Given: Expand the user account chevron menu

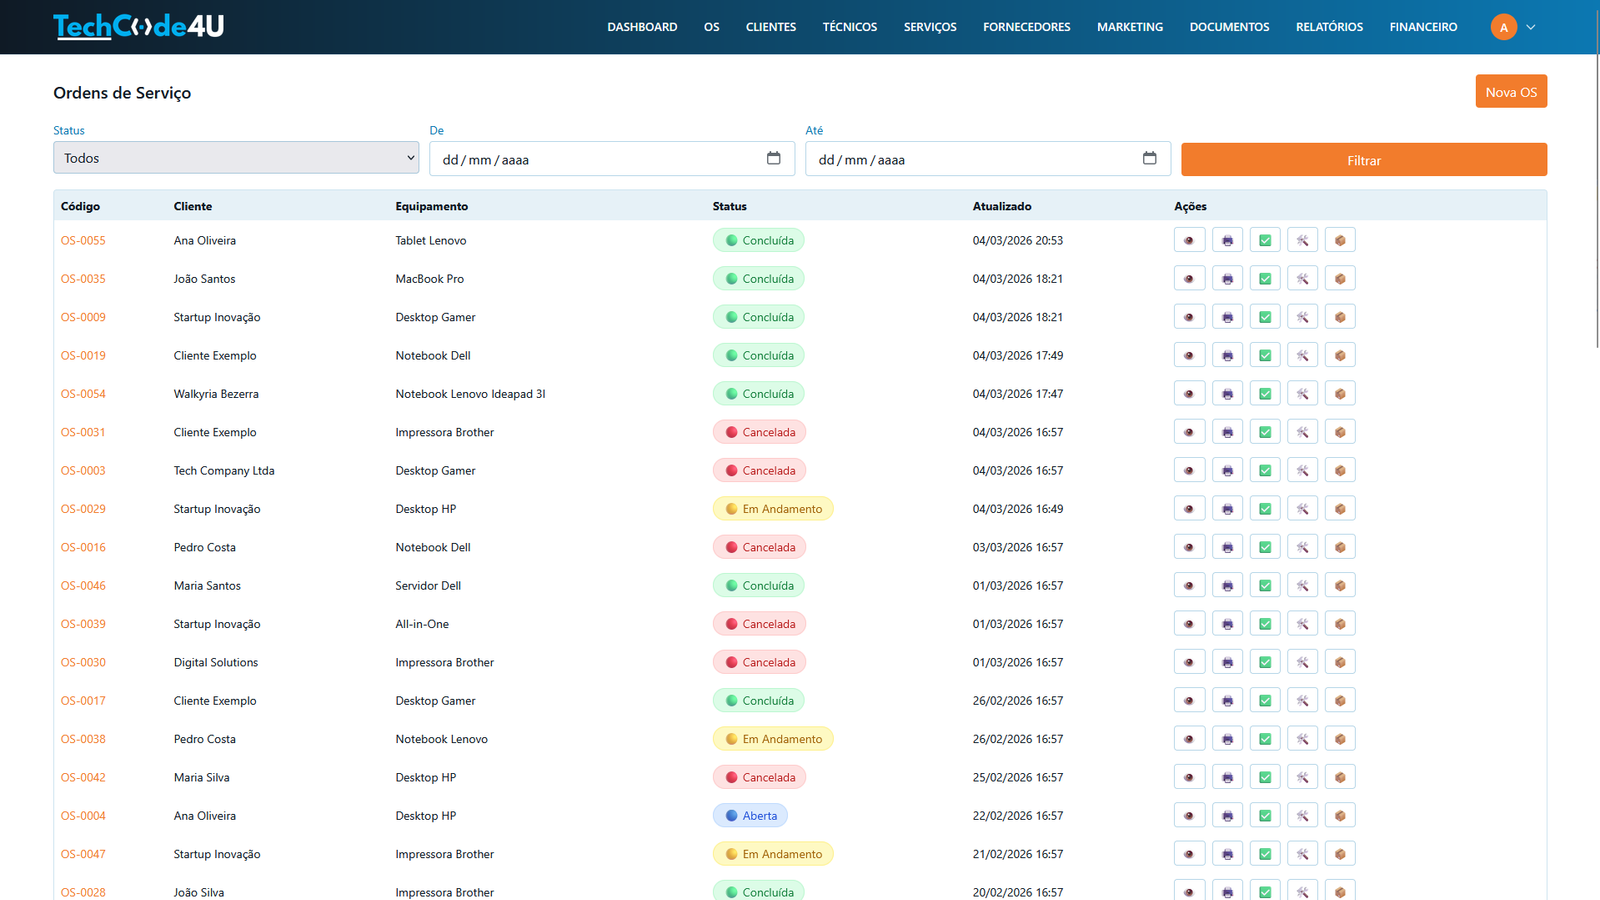Looking at the screenshot, I should pyautogui.click(x=1530, y=27).
